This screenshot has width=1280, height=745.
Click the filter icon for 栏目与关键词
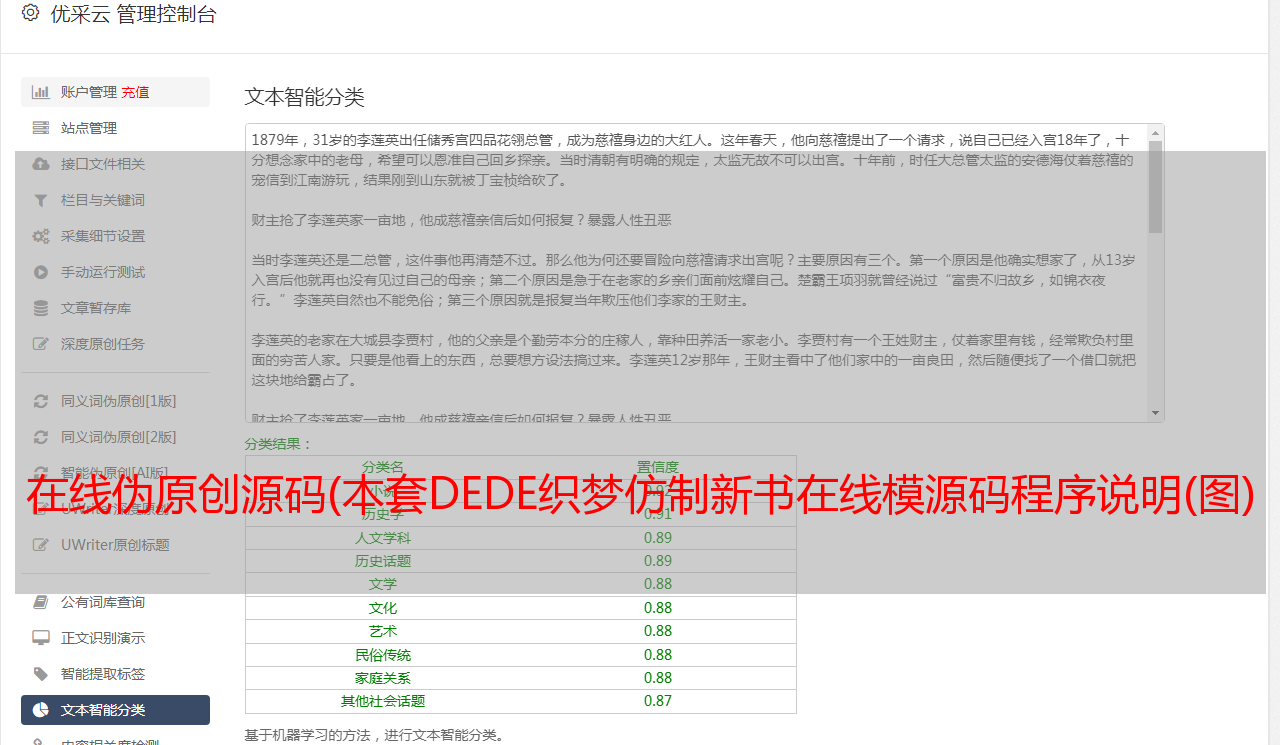pos(40,200)
